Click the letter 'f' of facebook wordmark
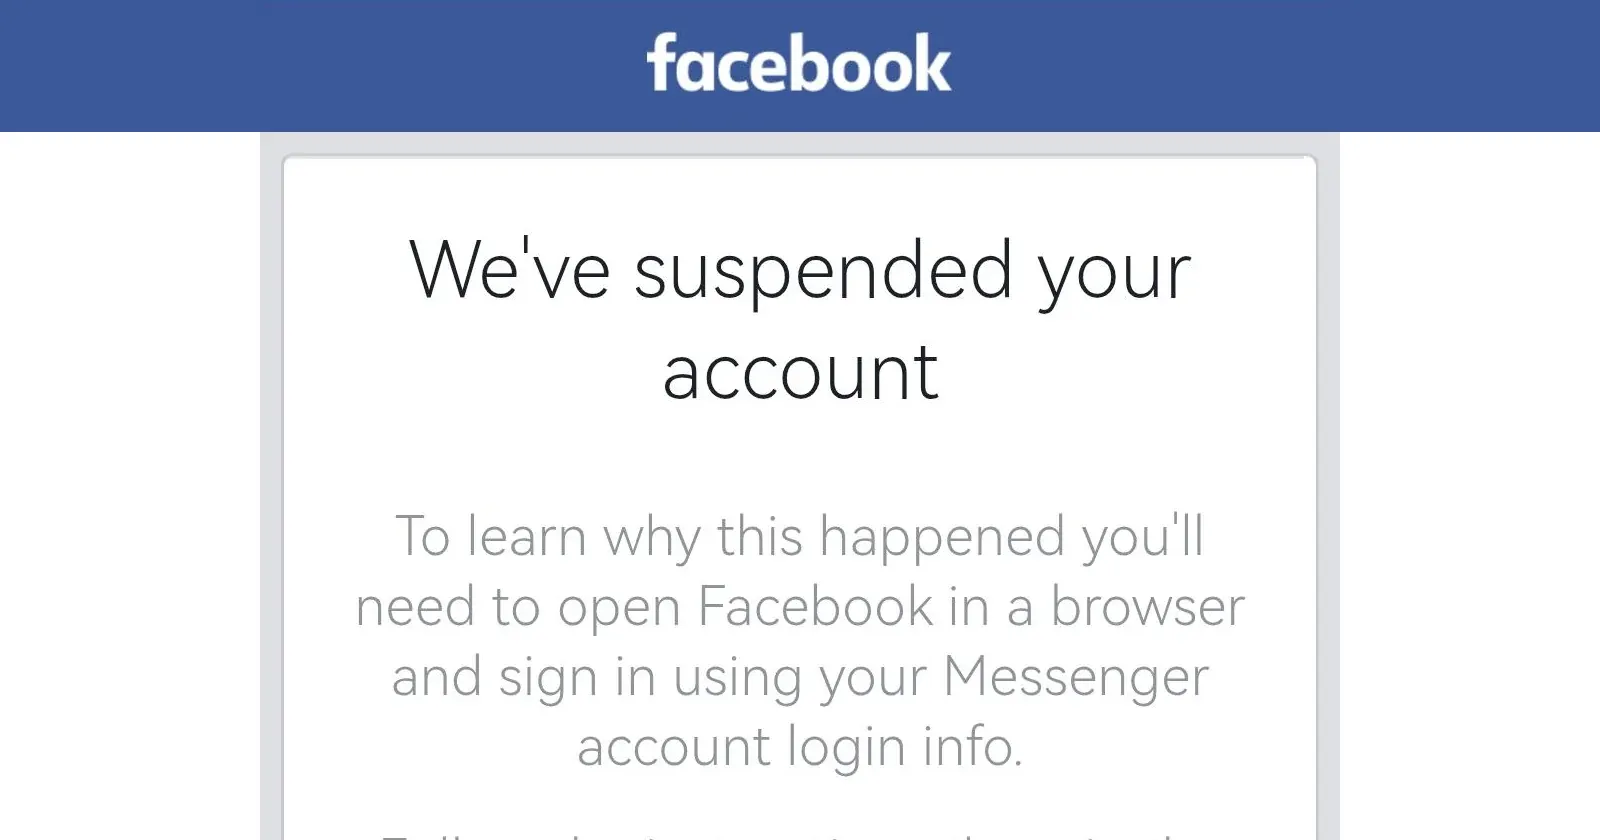 pos(660,63)
